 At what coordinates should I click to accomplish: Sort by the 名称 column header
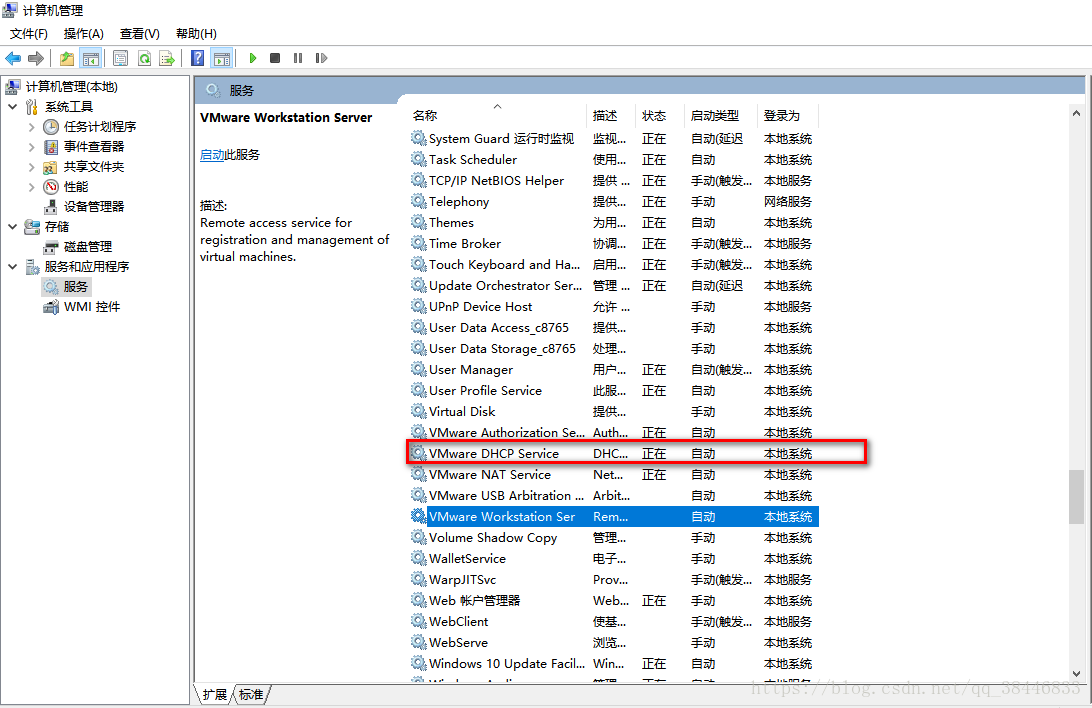(x=497, y=116)
